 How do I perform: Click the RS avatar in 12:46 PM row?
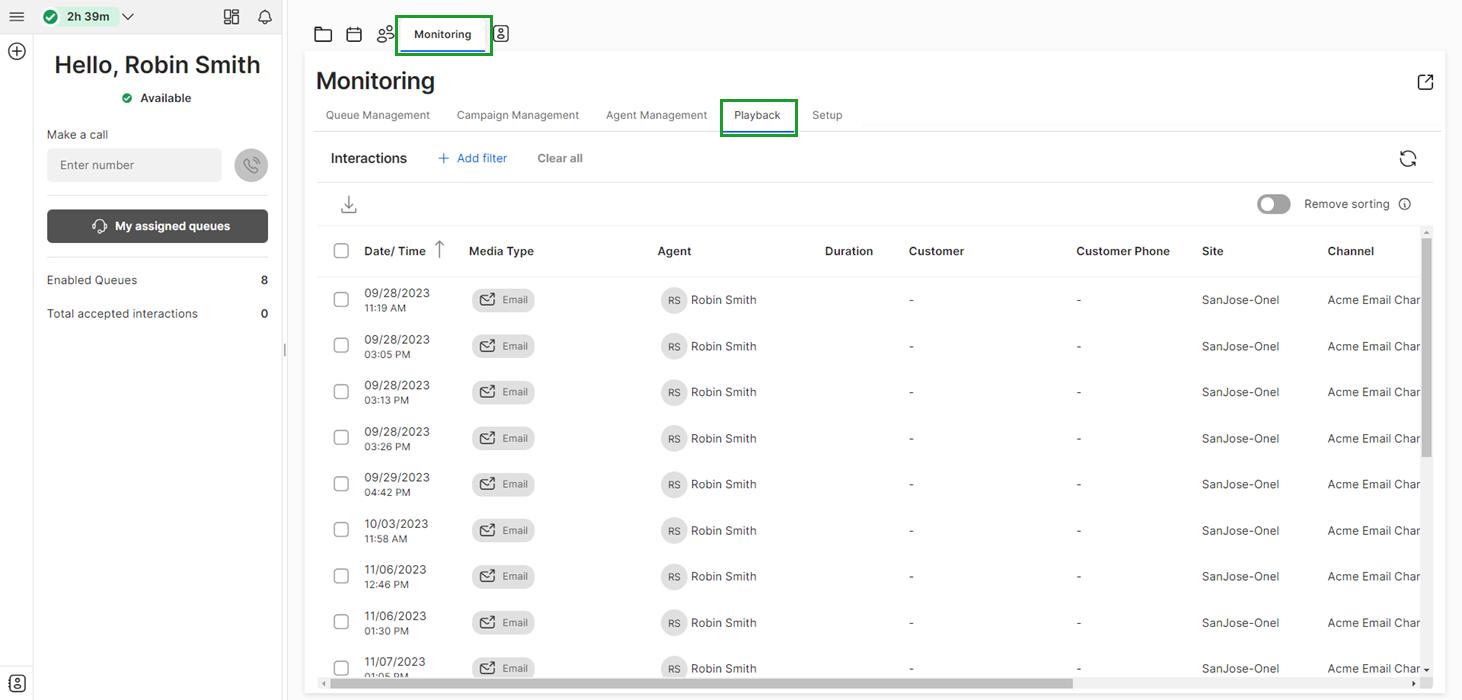[x=674, y=576]
